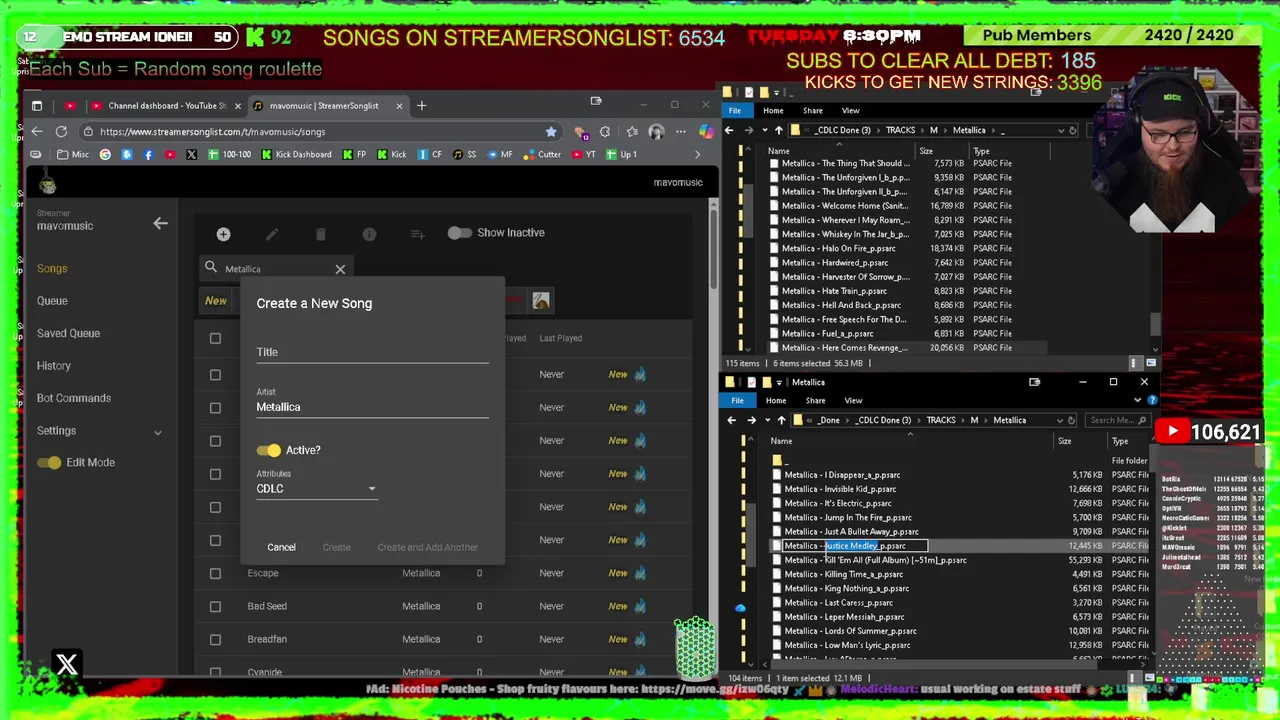1280x720 pixels.
Task: Click the browser back arrow
Action: 37,131
